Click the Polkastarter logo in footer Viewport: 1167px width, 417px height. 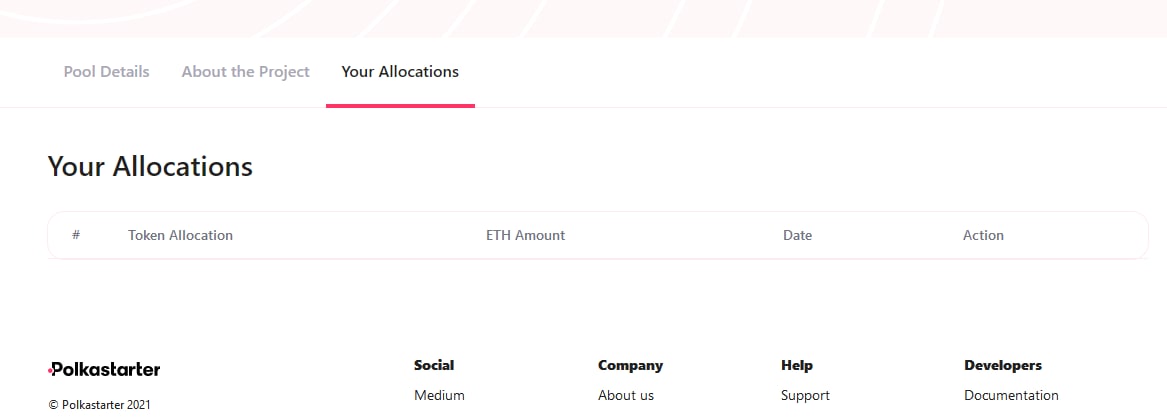coord(104,369)
